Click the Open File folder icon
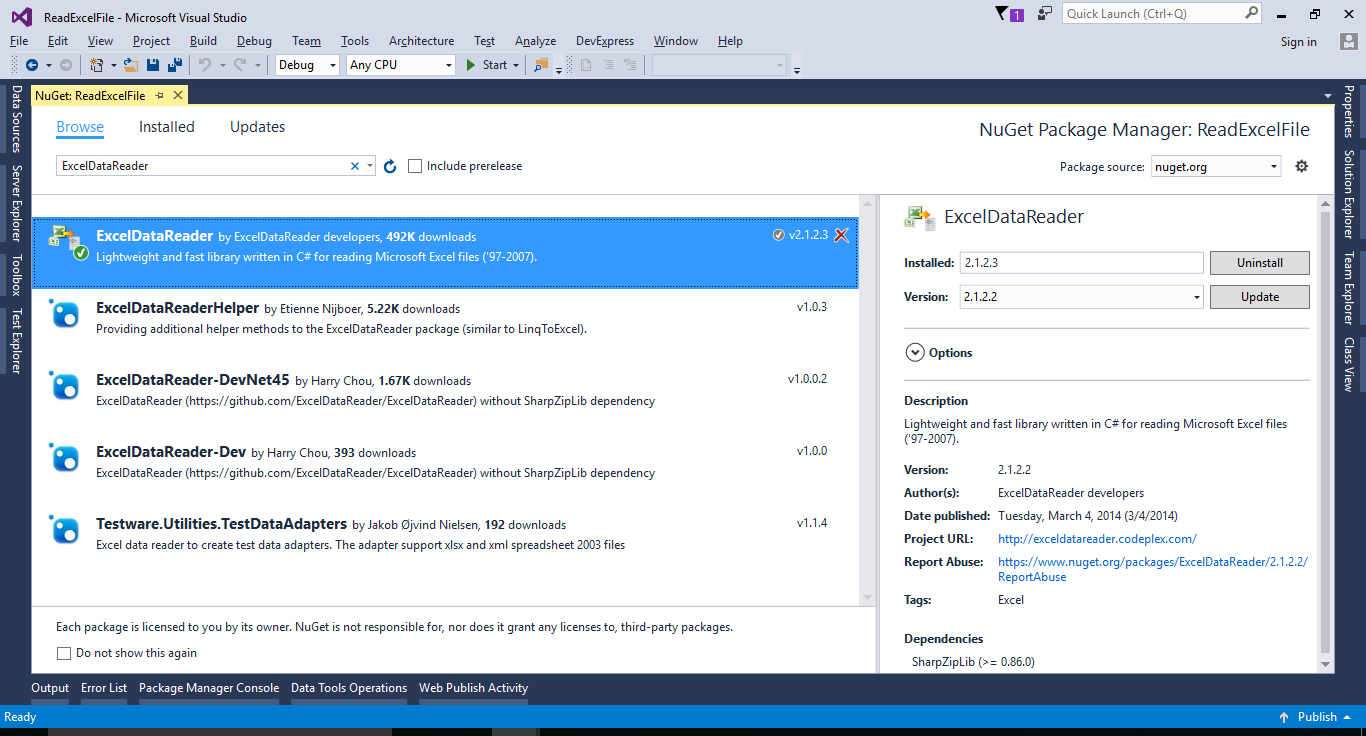Viewport: 1366px width, 736px height. (x=131, y=65)
